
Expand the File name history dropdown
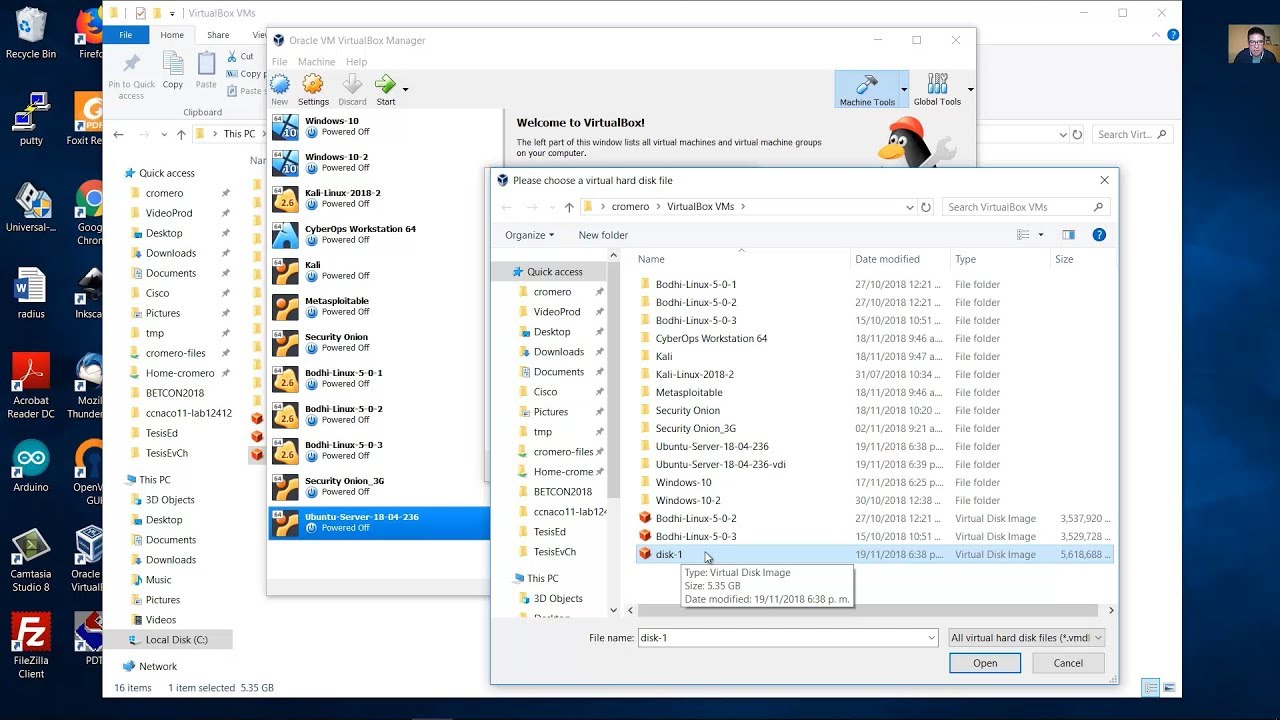(x=931, y=637)
